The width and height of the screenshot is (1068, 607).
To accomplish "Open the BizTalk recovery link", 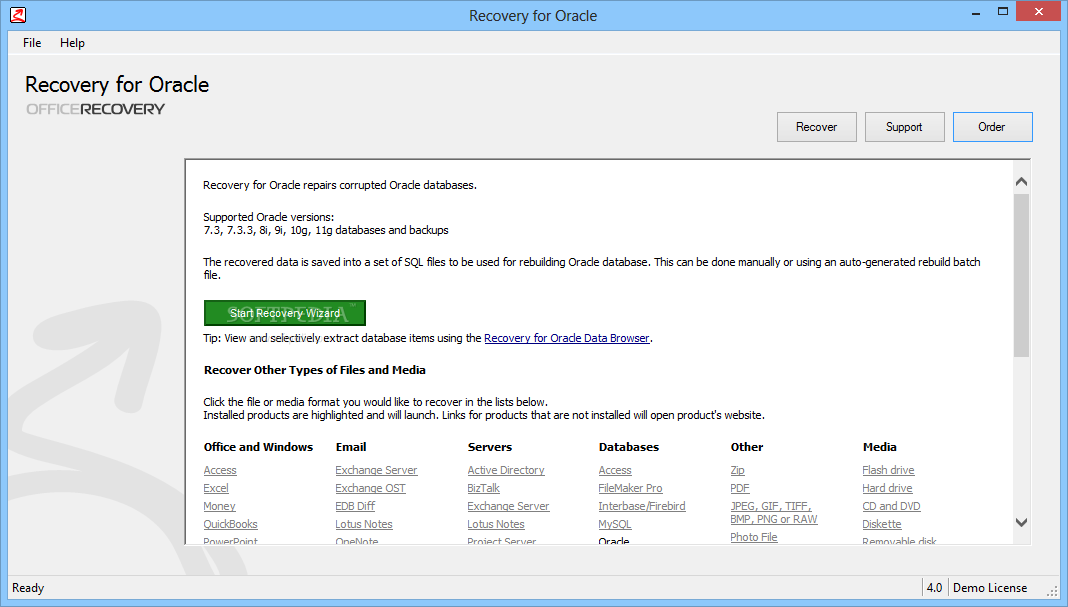I will click(484, 488).
